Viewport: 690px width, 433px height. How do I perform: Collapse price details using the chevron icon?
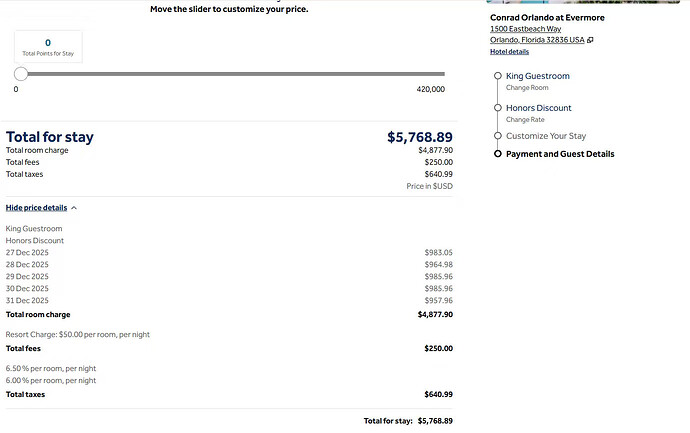click(x=74, y=208)
